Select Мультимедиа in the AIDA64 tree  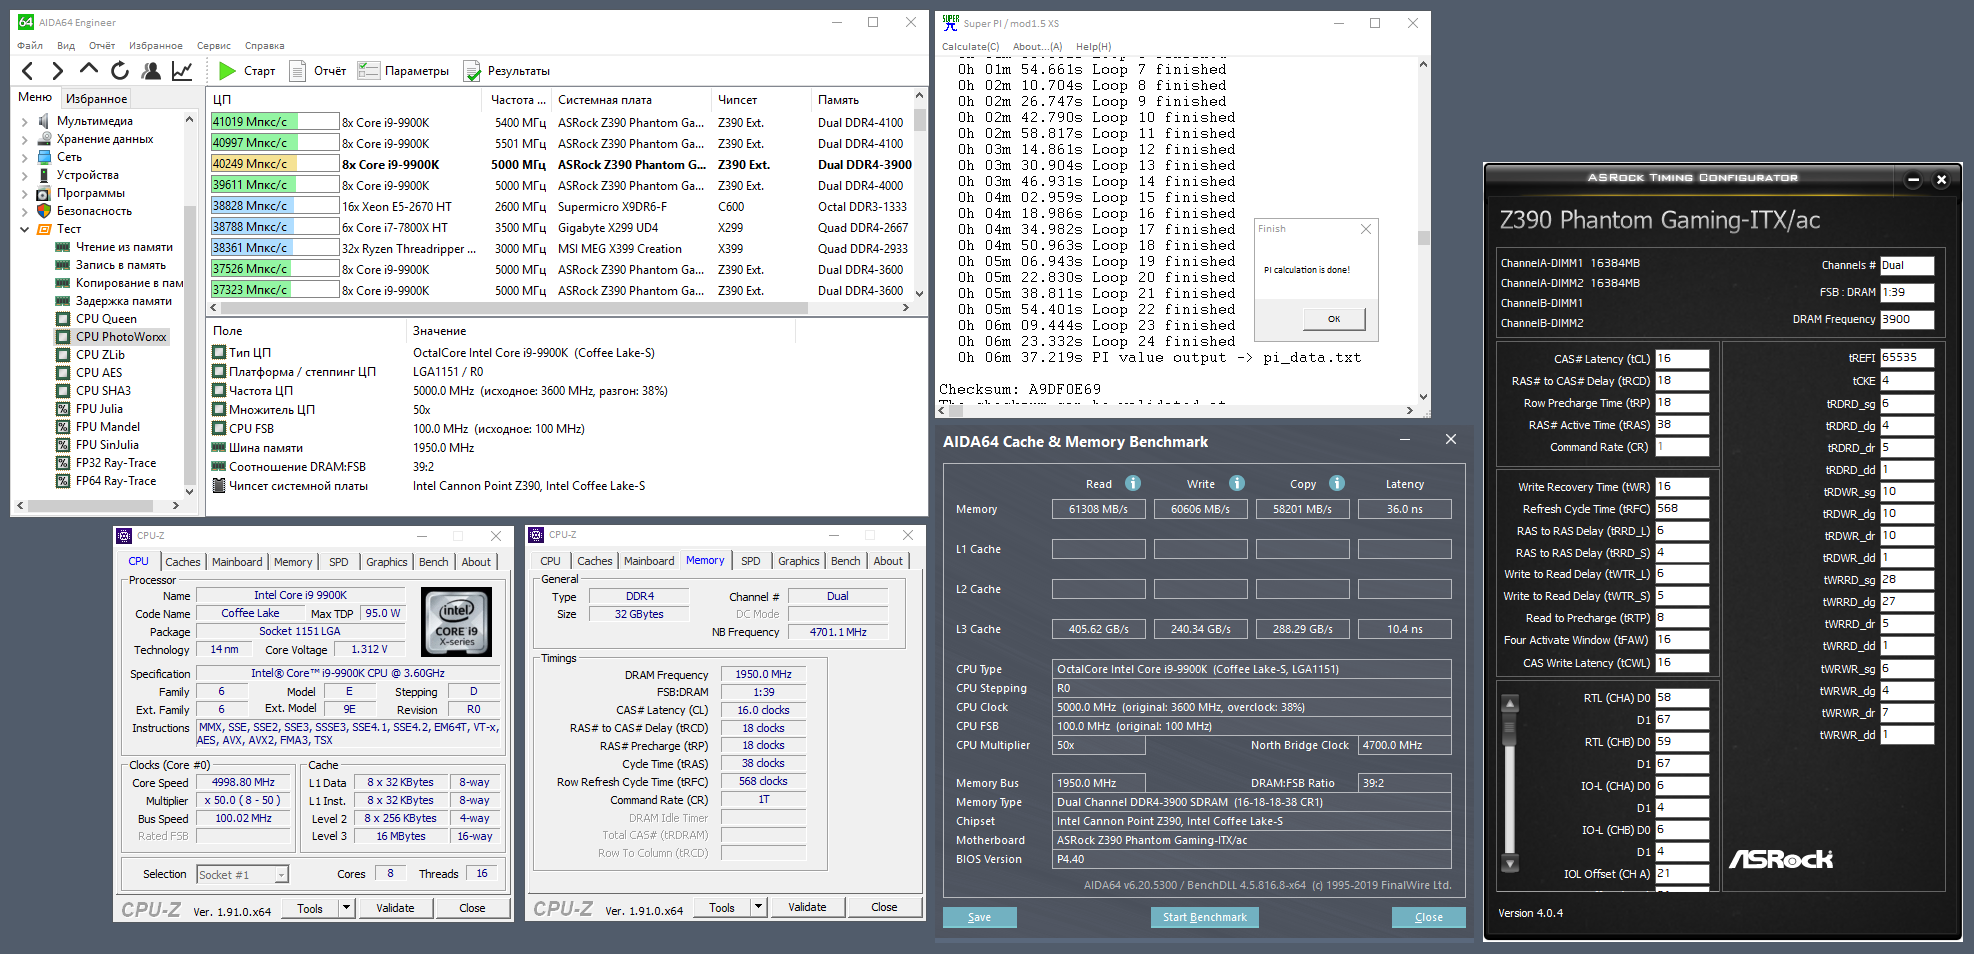pos(94,121)
